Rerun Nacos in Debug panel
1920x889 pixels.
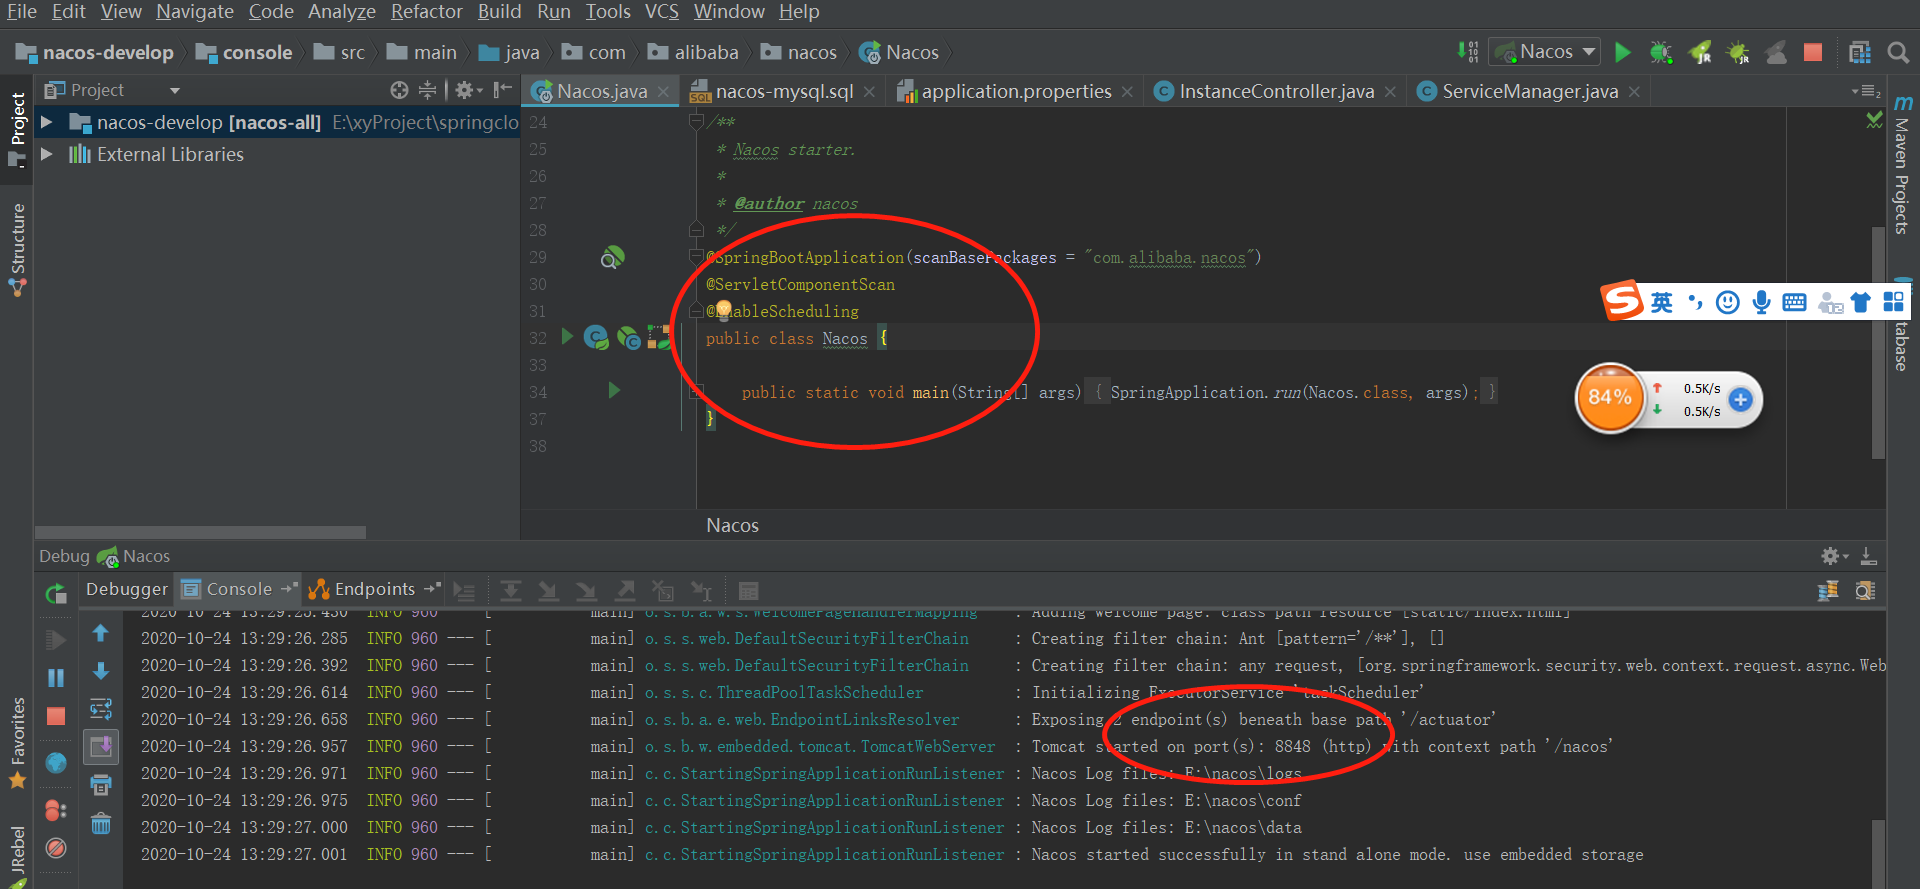(56, 595)
